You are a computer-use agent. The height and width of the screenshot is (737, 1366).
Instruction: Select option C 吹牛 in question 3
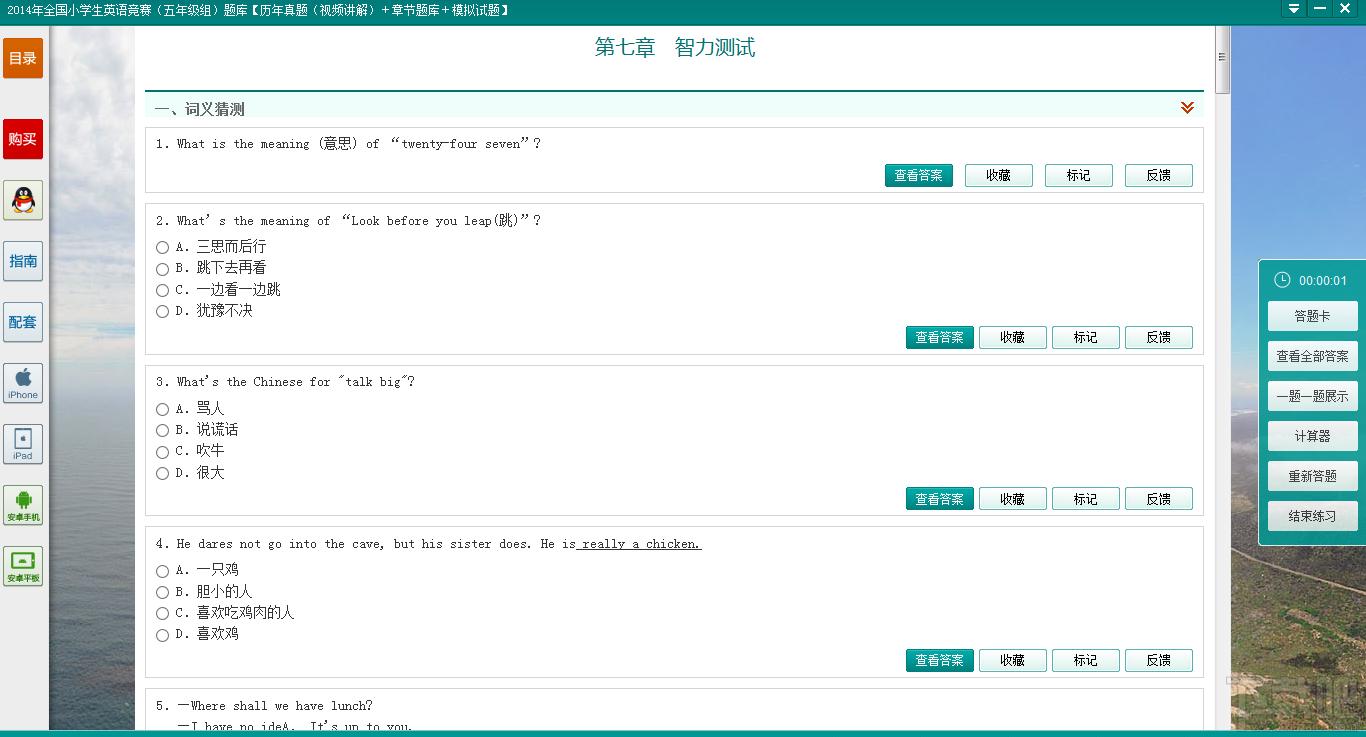(162, 452)
